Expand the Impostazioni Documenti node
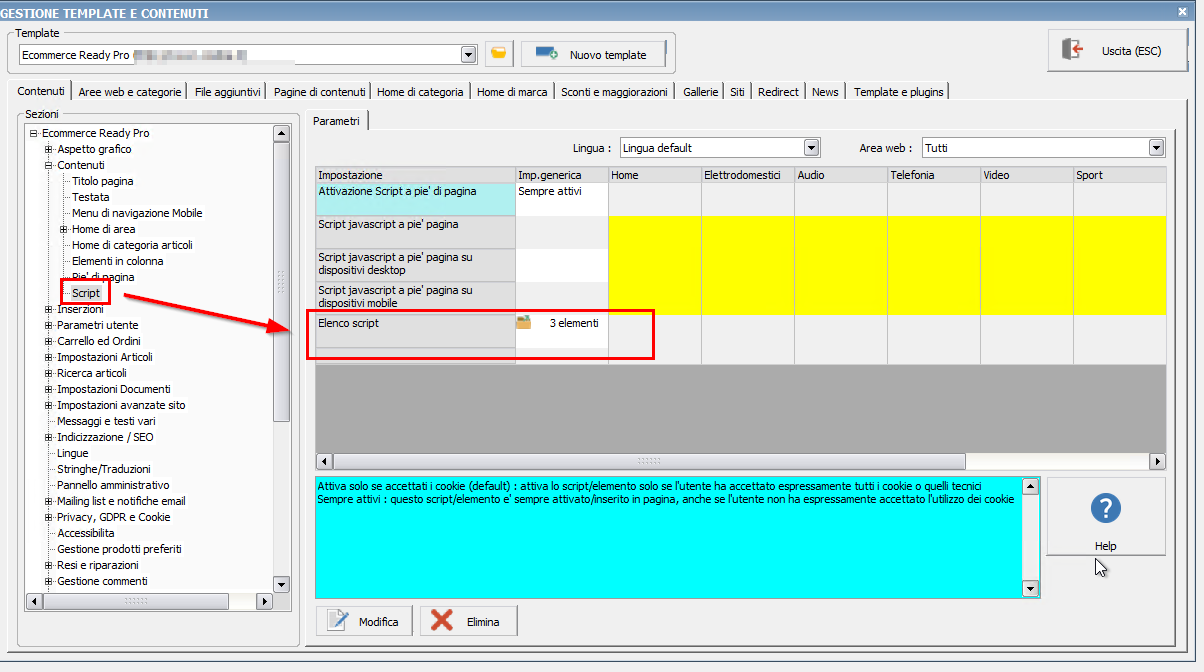1204x672 pixels. (49, 389)
